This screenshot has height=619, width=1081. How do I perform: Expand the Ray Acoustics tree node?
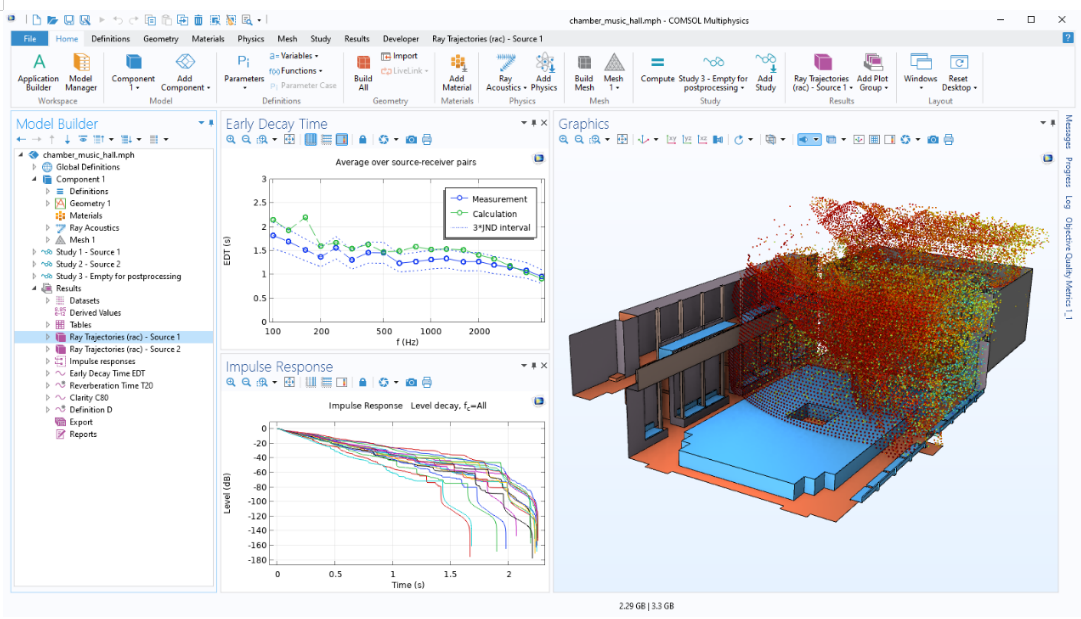pos(48,228)
